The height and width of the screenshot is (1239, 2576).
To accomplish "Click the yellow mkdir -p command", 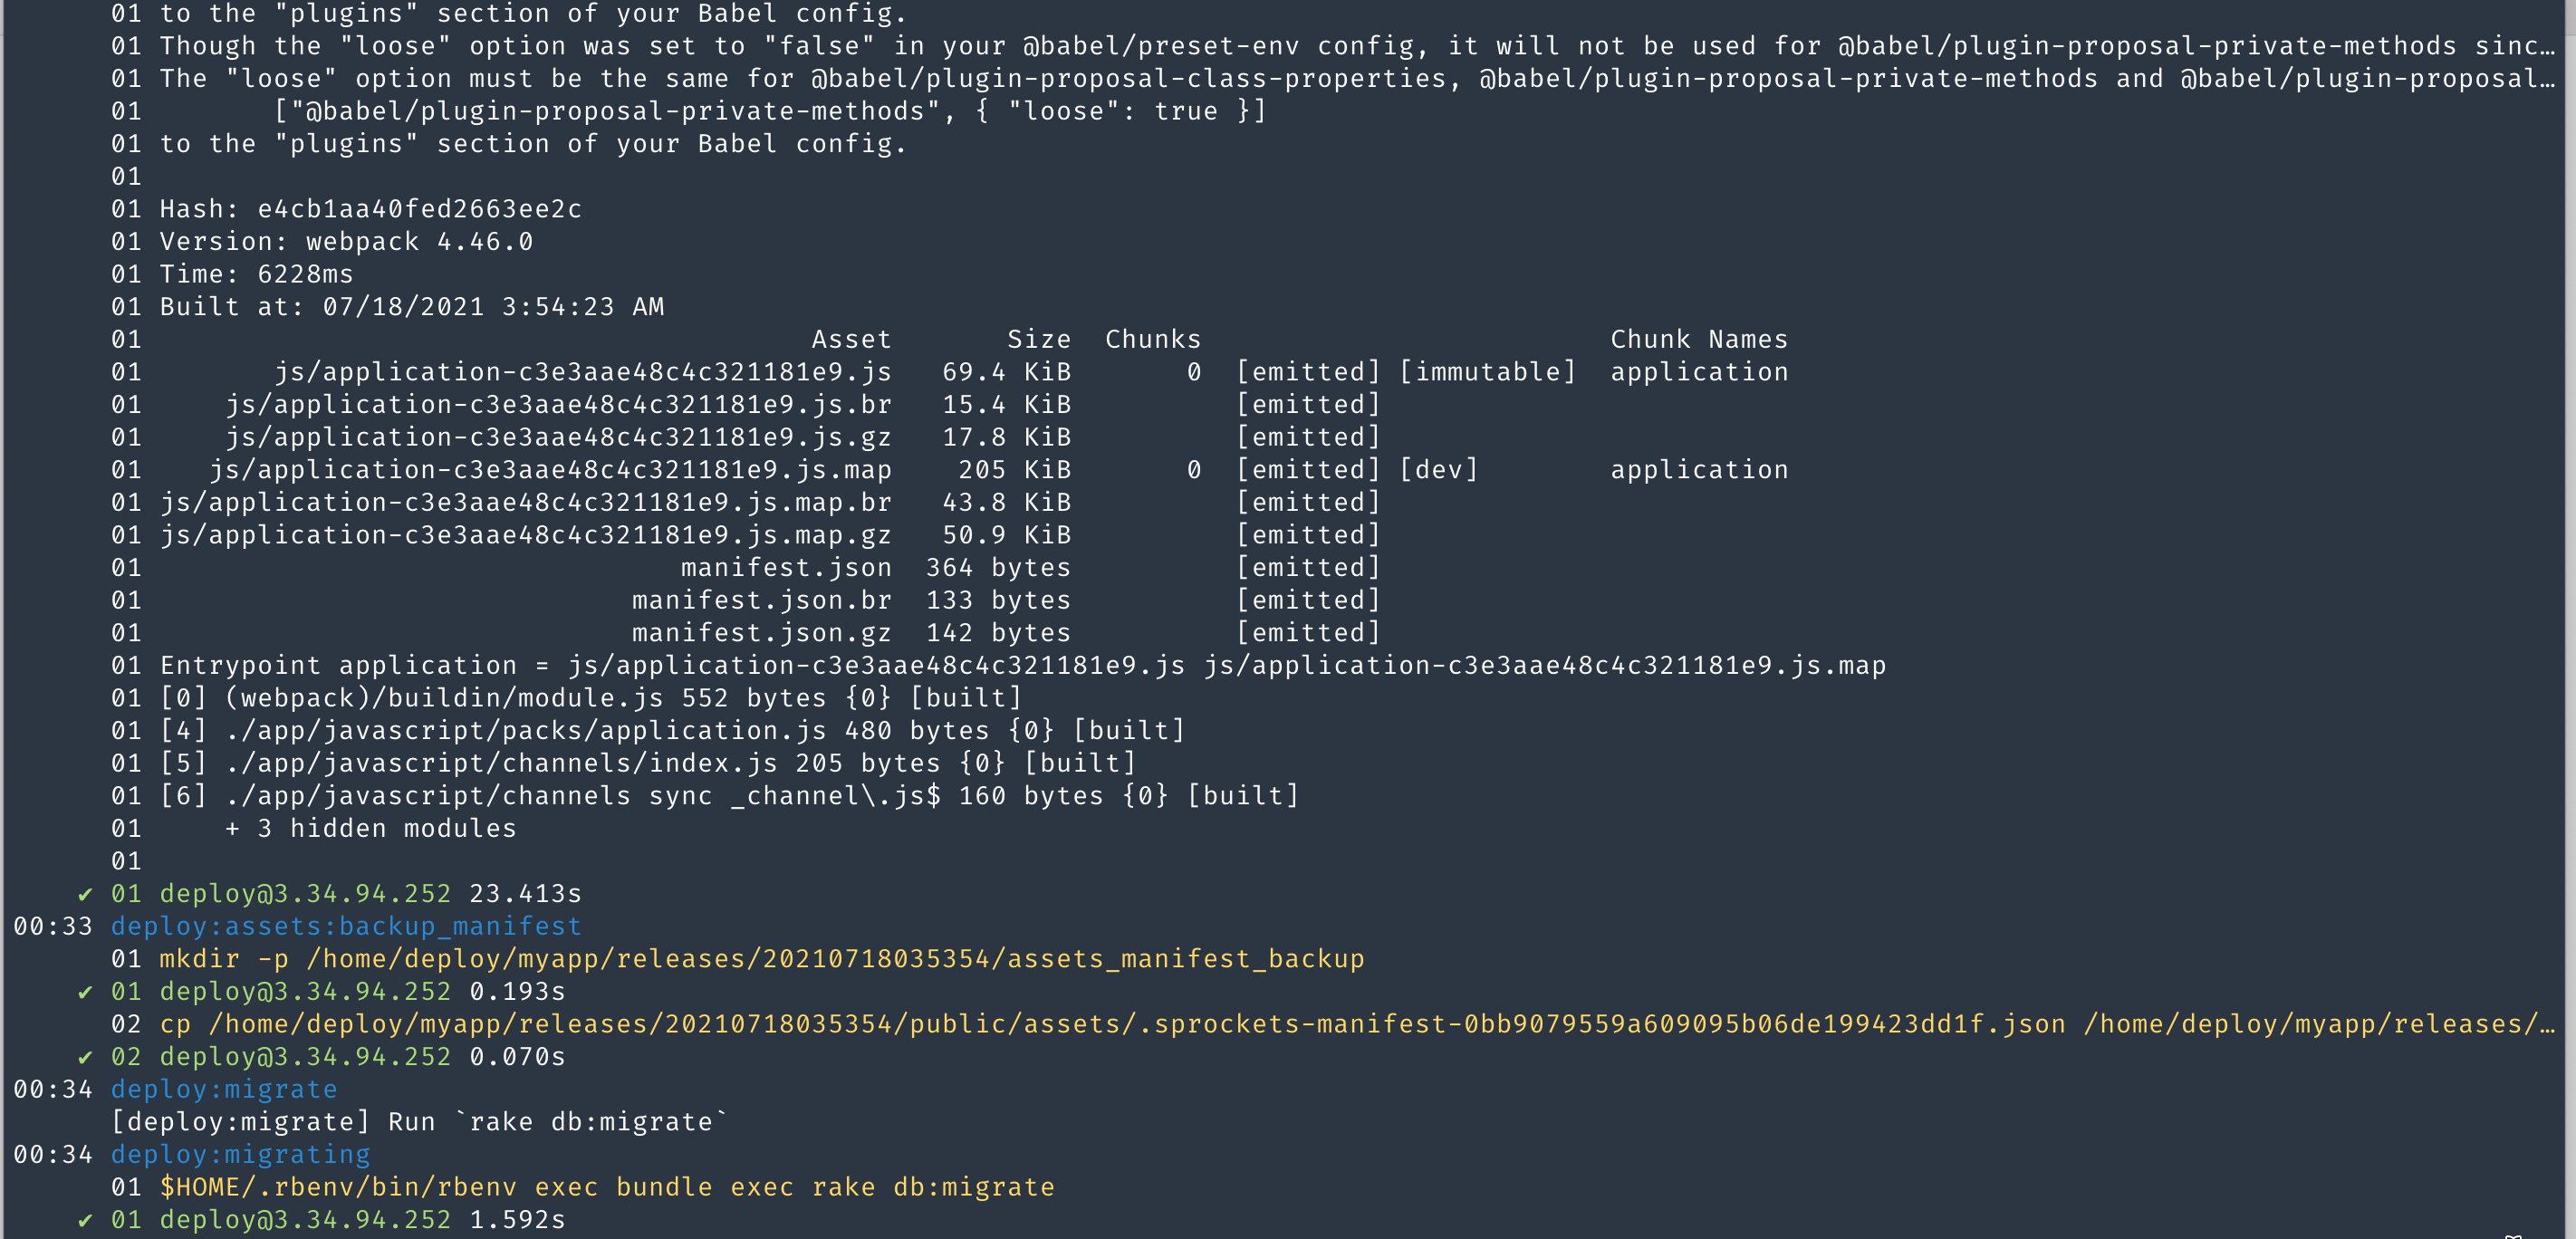I will point(761,959).
